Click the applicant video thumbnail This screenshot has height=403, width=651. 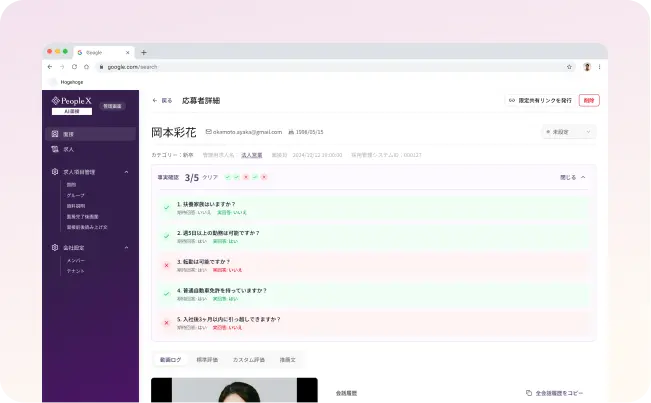point(234,390)
